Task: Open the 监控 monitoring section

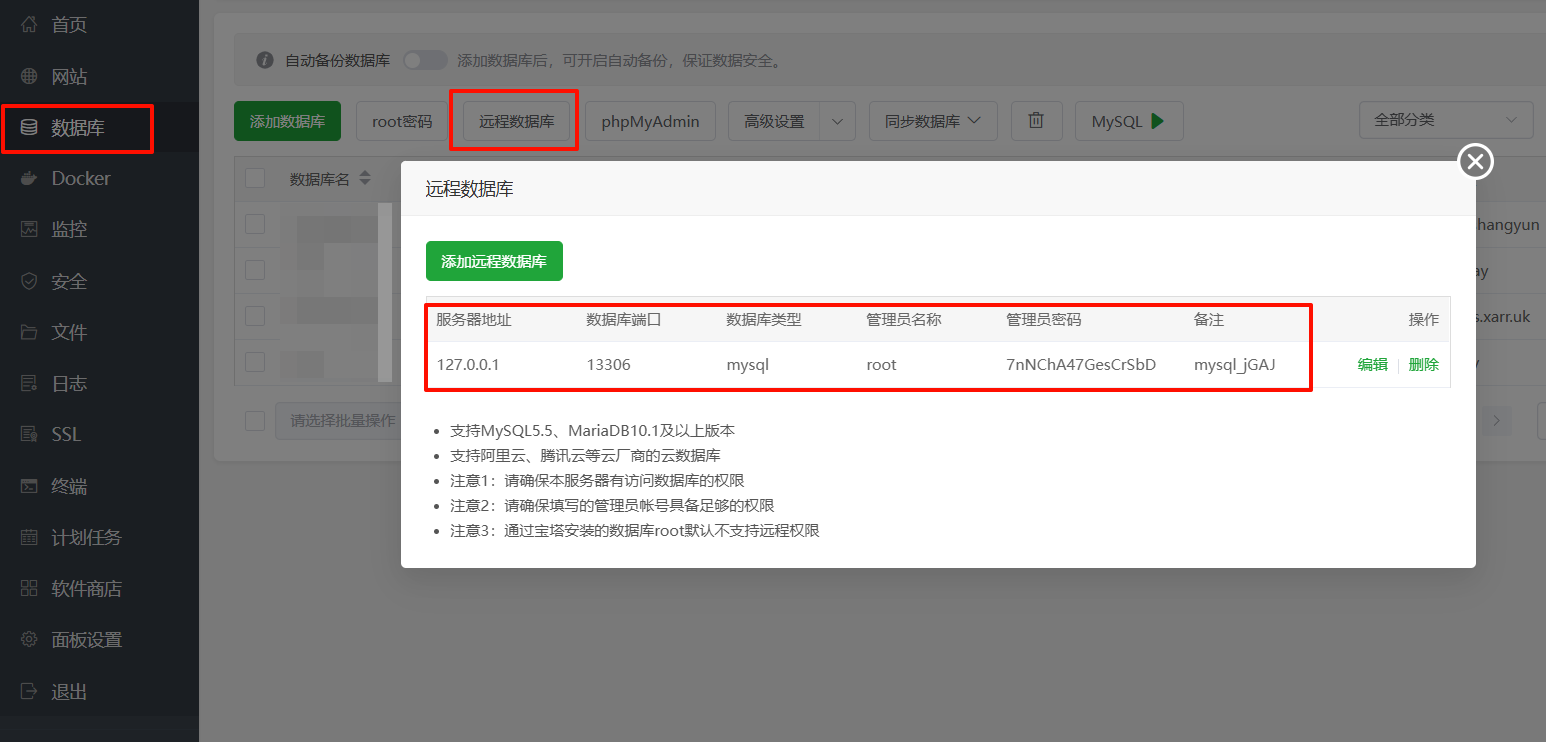Action: pos(68,228)
